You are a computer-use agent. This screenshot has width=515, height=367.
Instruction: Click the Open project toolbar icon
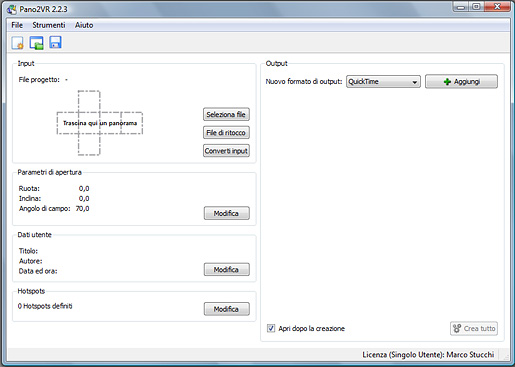(x=36, y=43)
